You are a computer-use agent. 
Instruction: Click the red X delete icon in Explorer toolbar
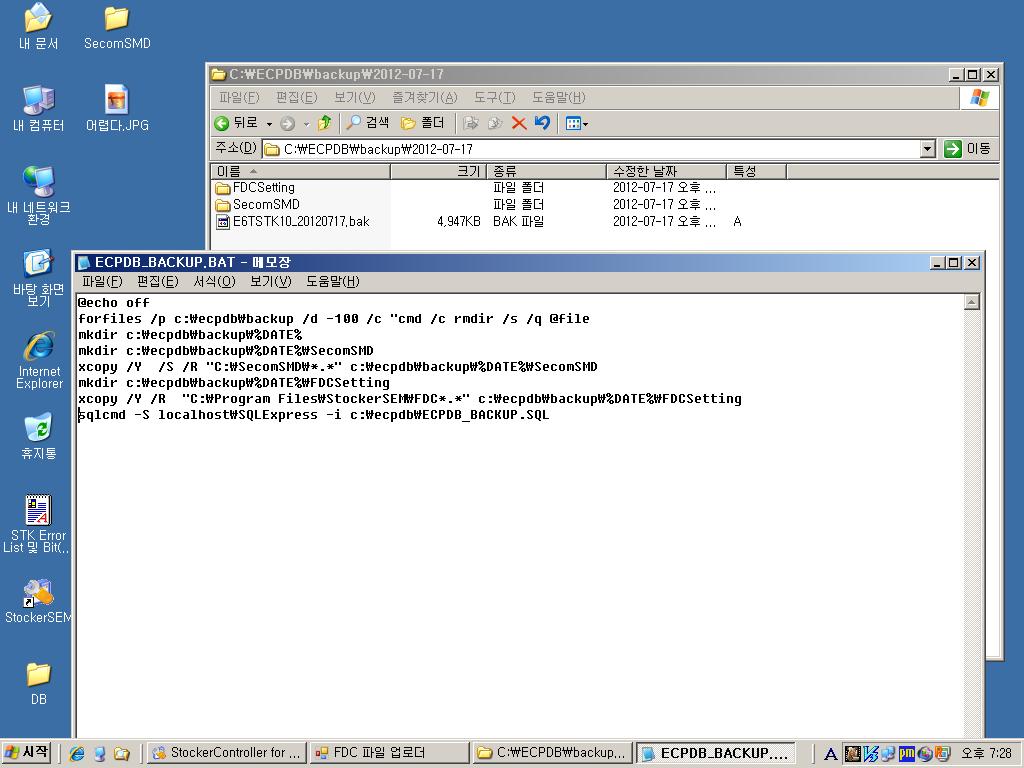(519, 123)
